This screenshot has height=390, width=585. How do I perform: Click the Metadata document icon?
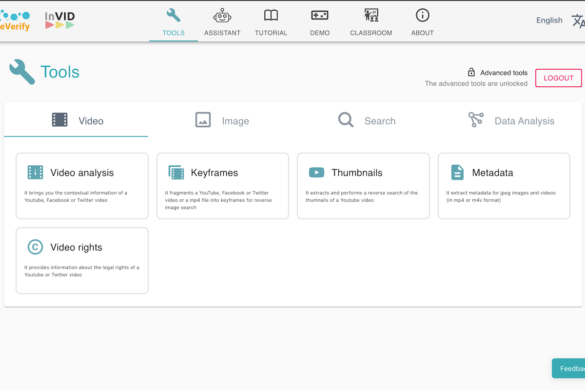click(x=457, y=172)
